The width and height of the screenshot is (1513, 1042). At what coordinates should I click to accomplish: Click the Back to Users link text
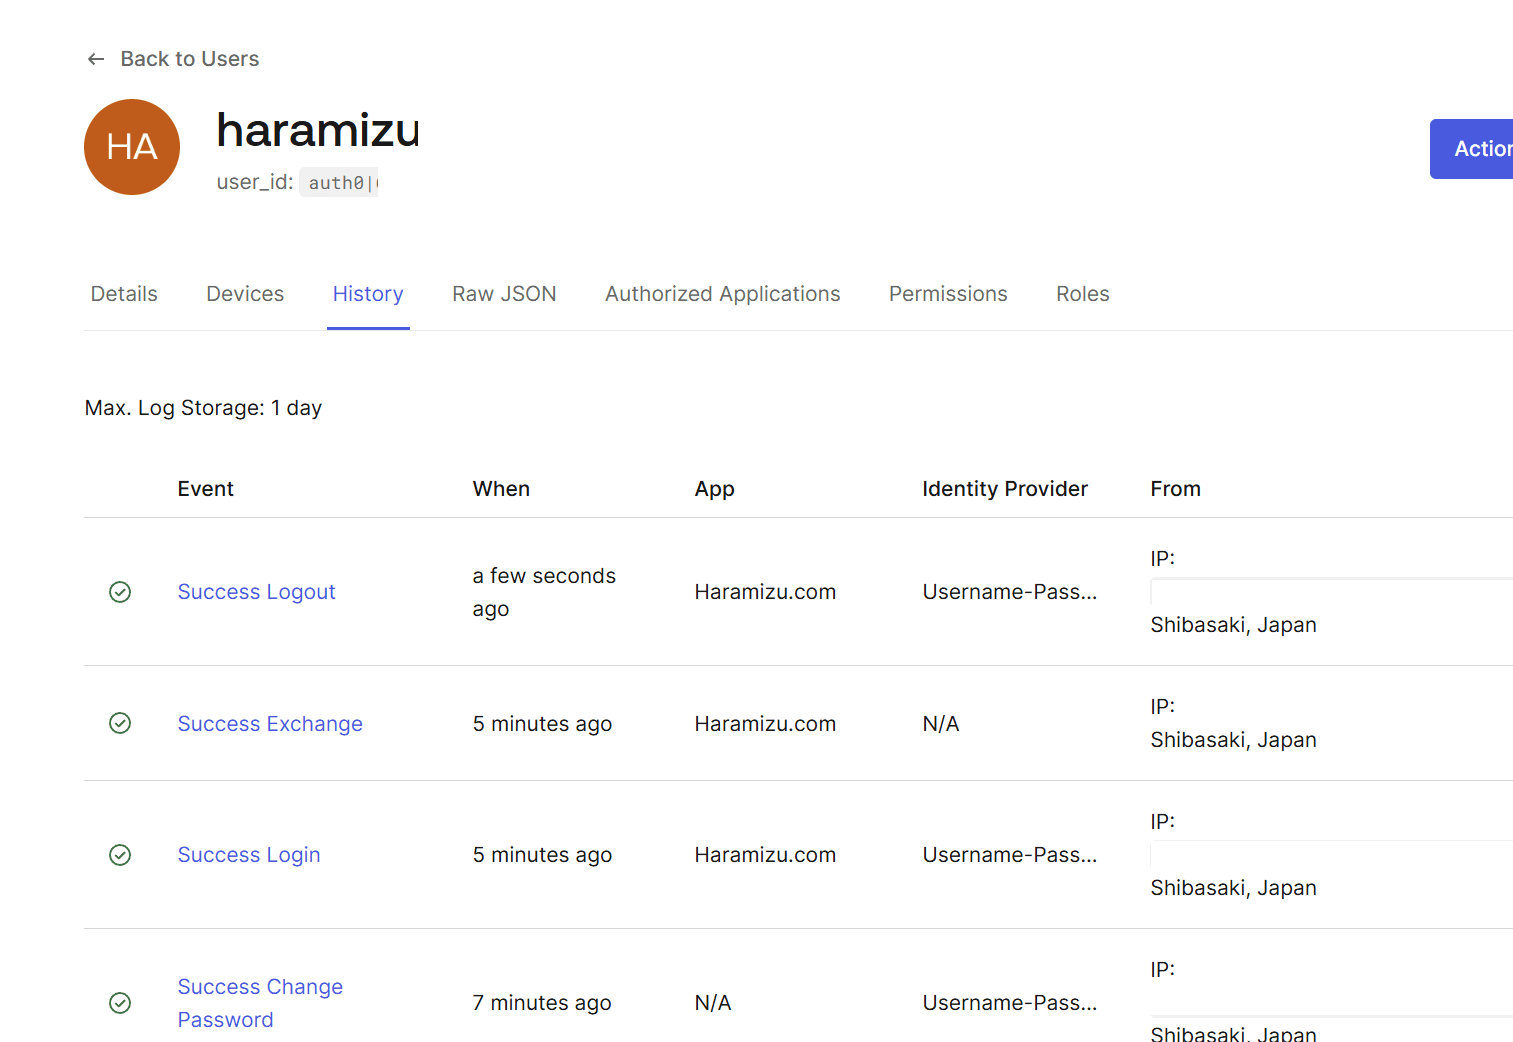(x=190, y=59)
